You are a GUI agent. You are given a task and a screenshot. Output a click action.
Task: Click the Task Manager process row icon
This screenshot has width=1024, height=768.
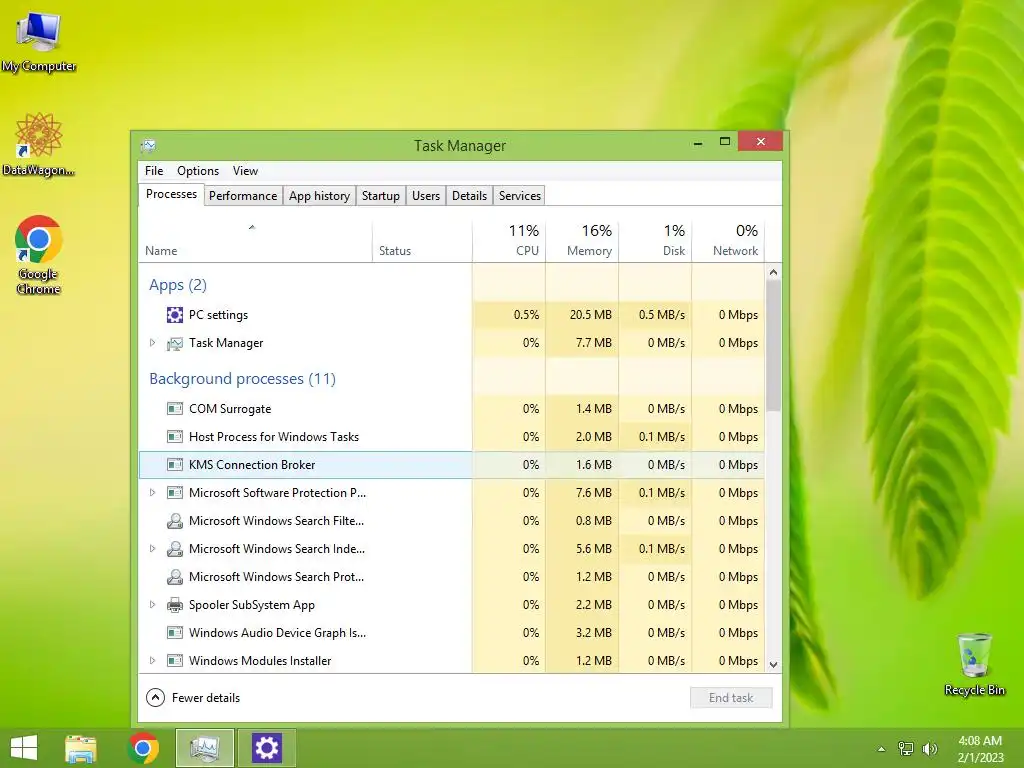[174, 343]
